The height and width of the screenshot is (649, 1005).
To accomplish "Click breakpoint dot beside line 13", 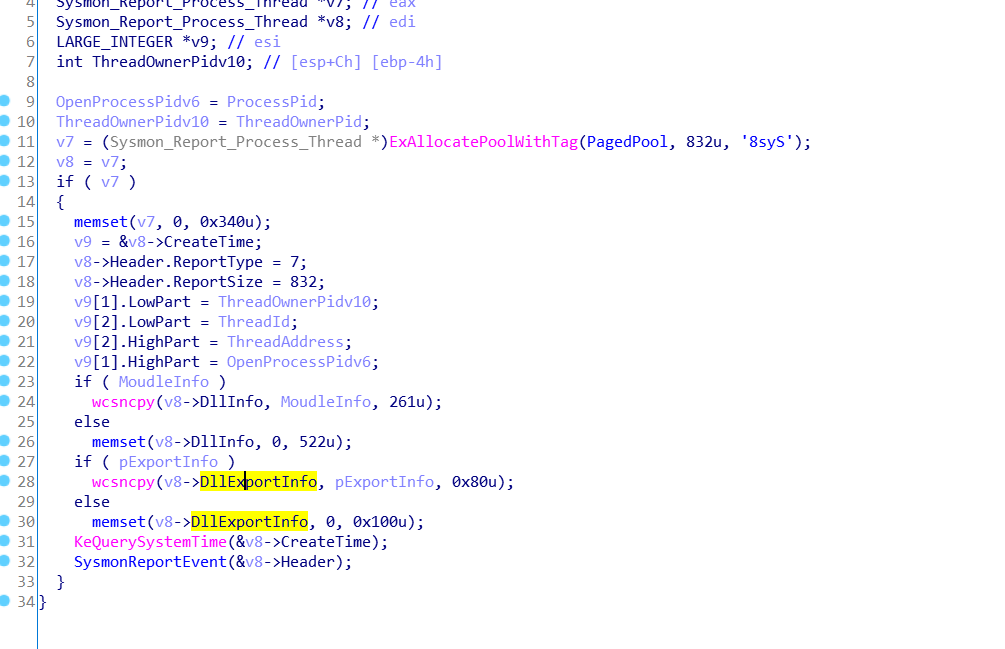I will click(4, 180).
